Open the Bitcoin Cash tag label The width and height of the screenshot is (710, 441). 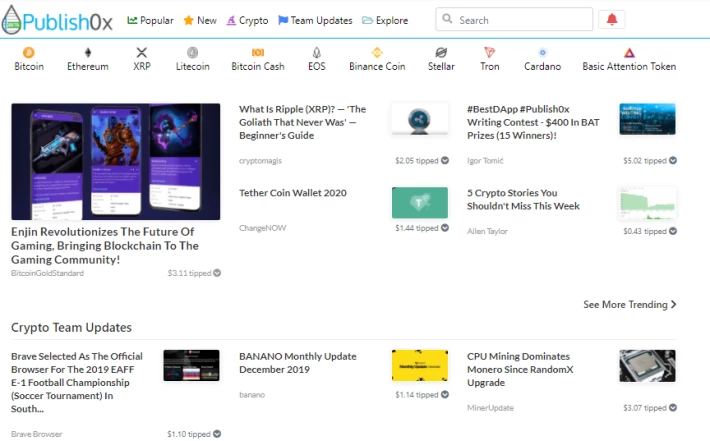(258, 67)
